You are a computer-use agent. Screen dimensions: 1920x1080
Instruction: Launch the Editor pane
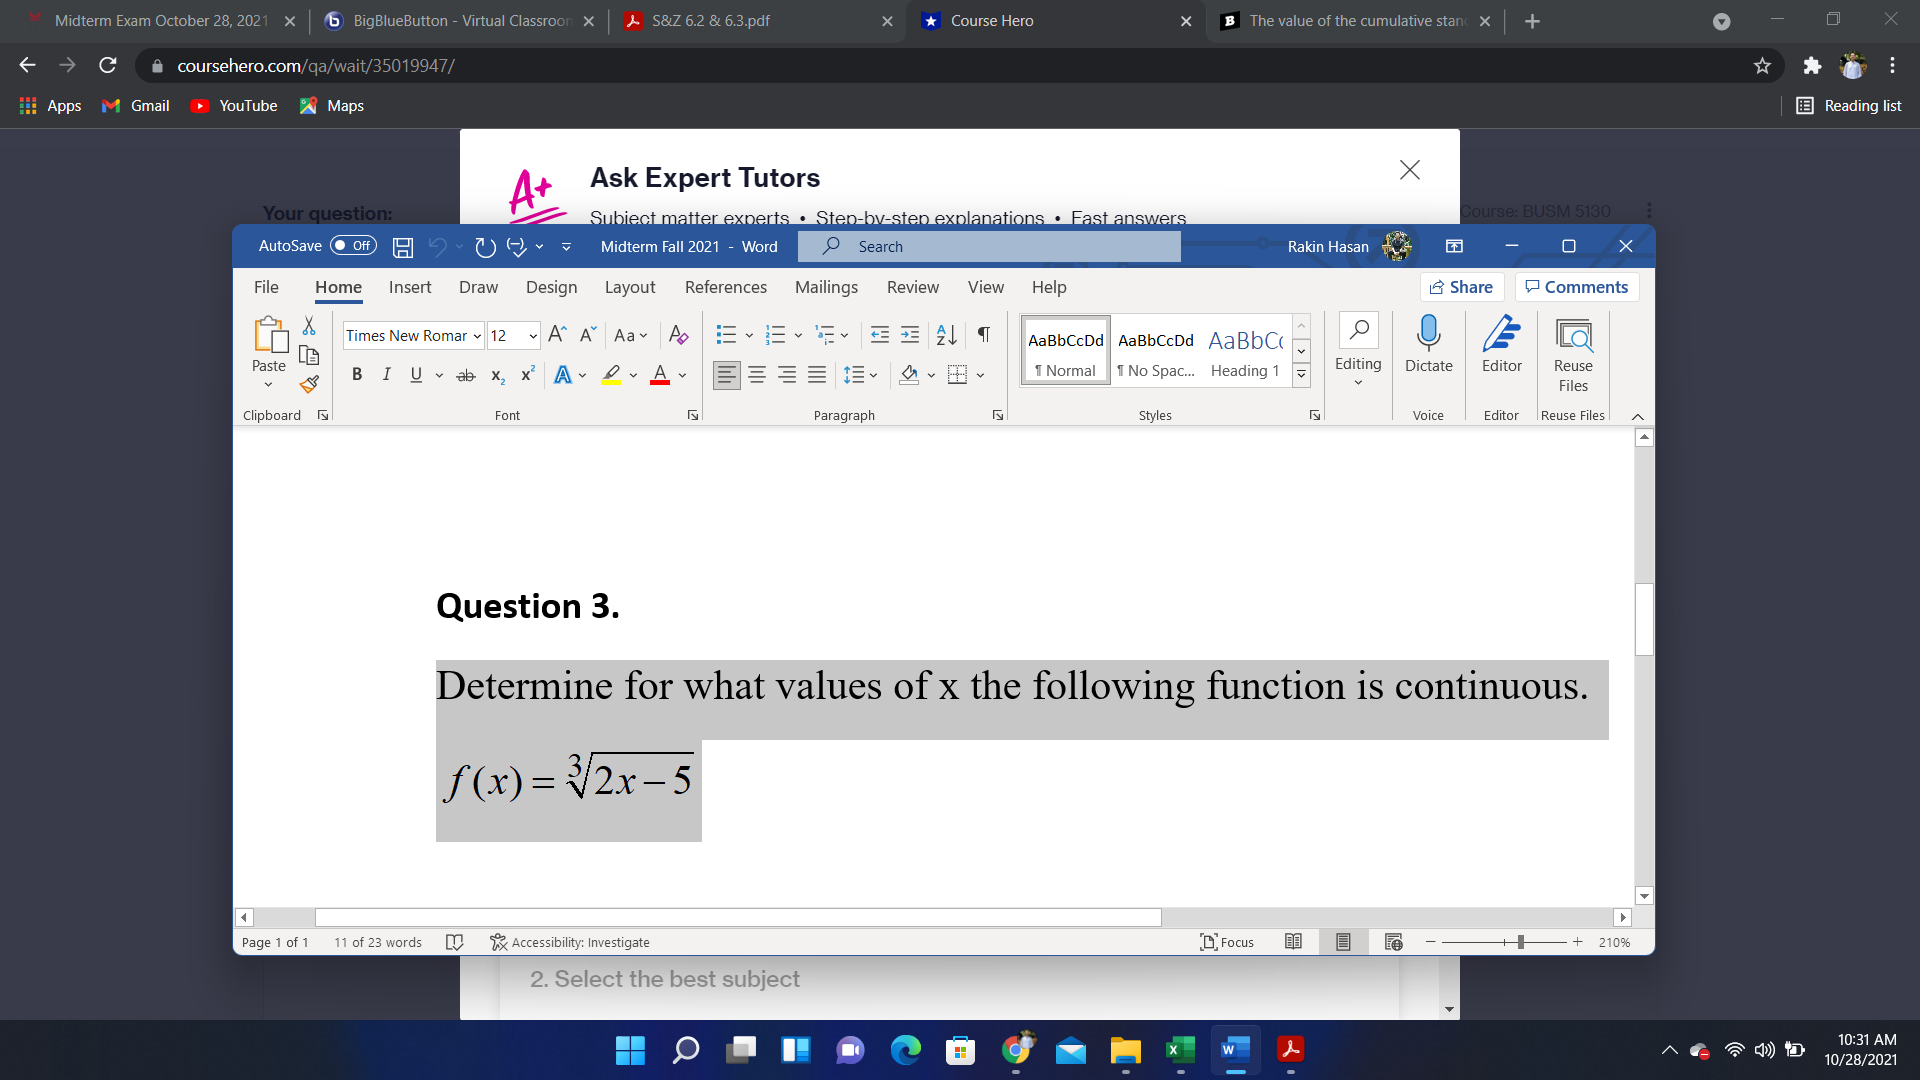click(1500, 345)
